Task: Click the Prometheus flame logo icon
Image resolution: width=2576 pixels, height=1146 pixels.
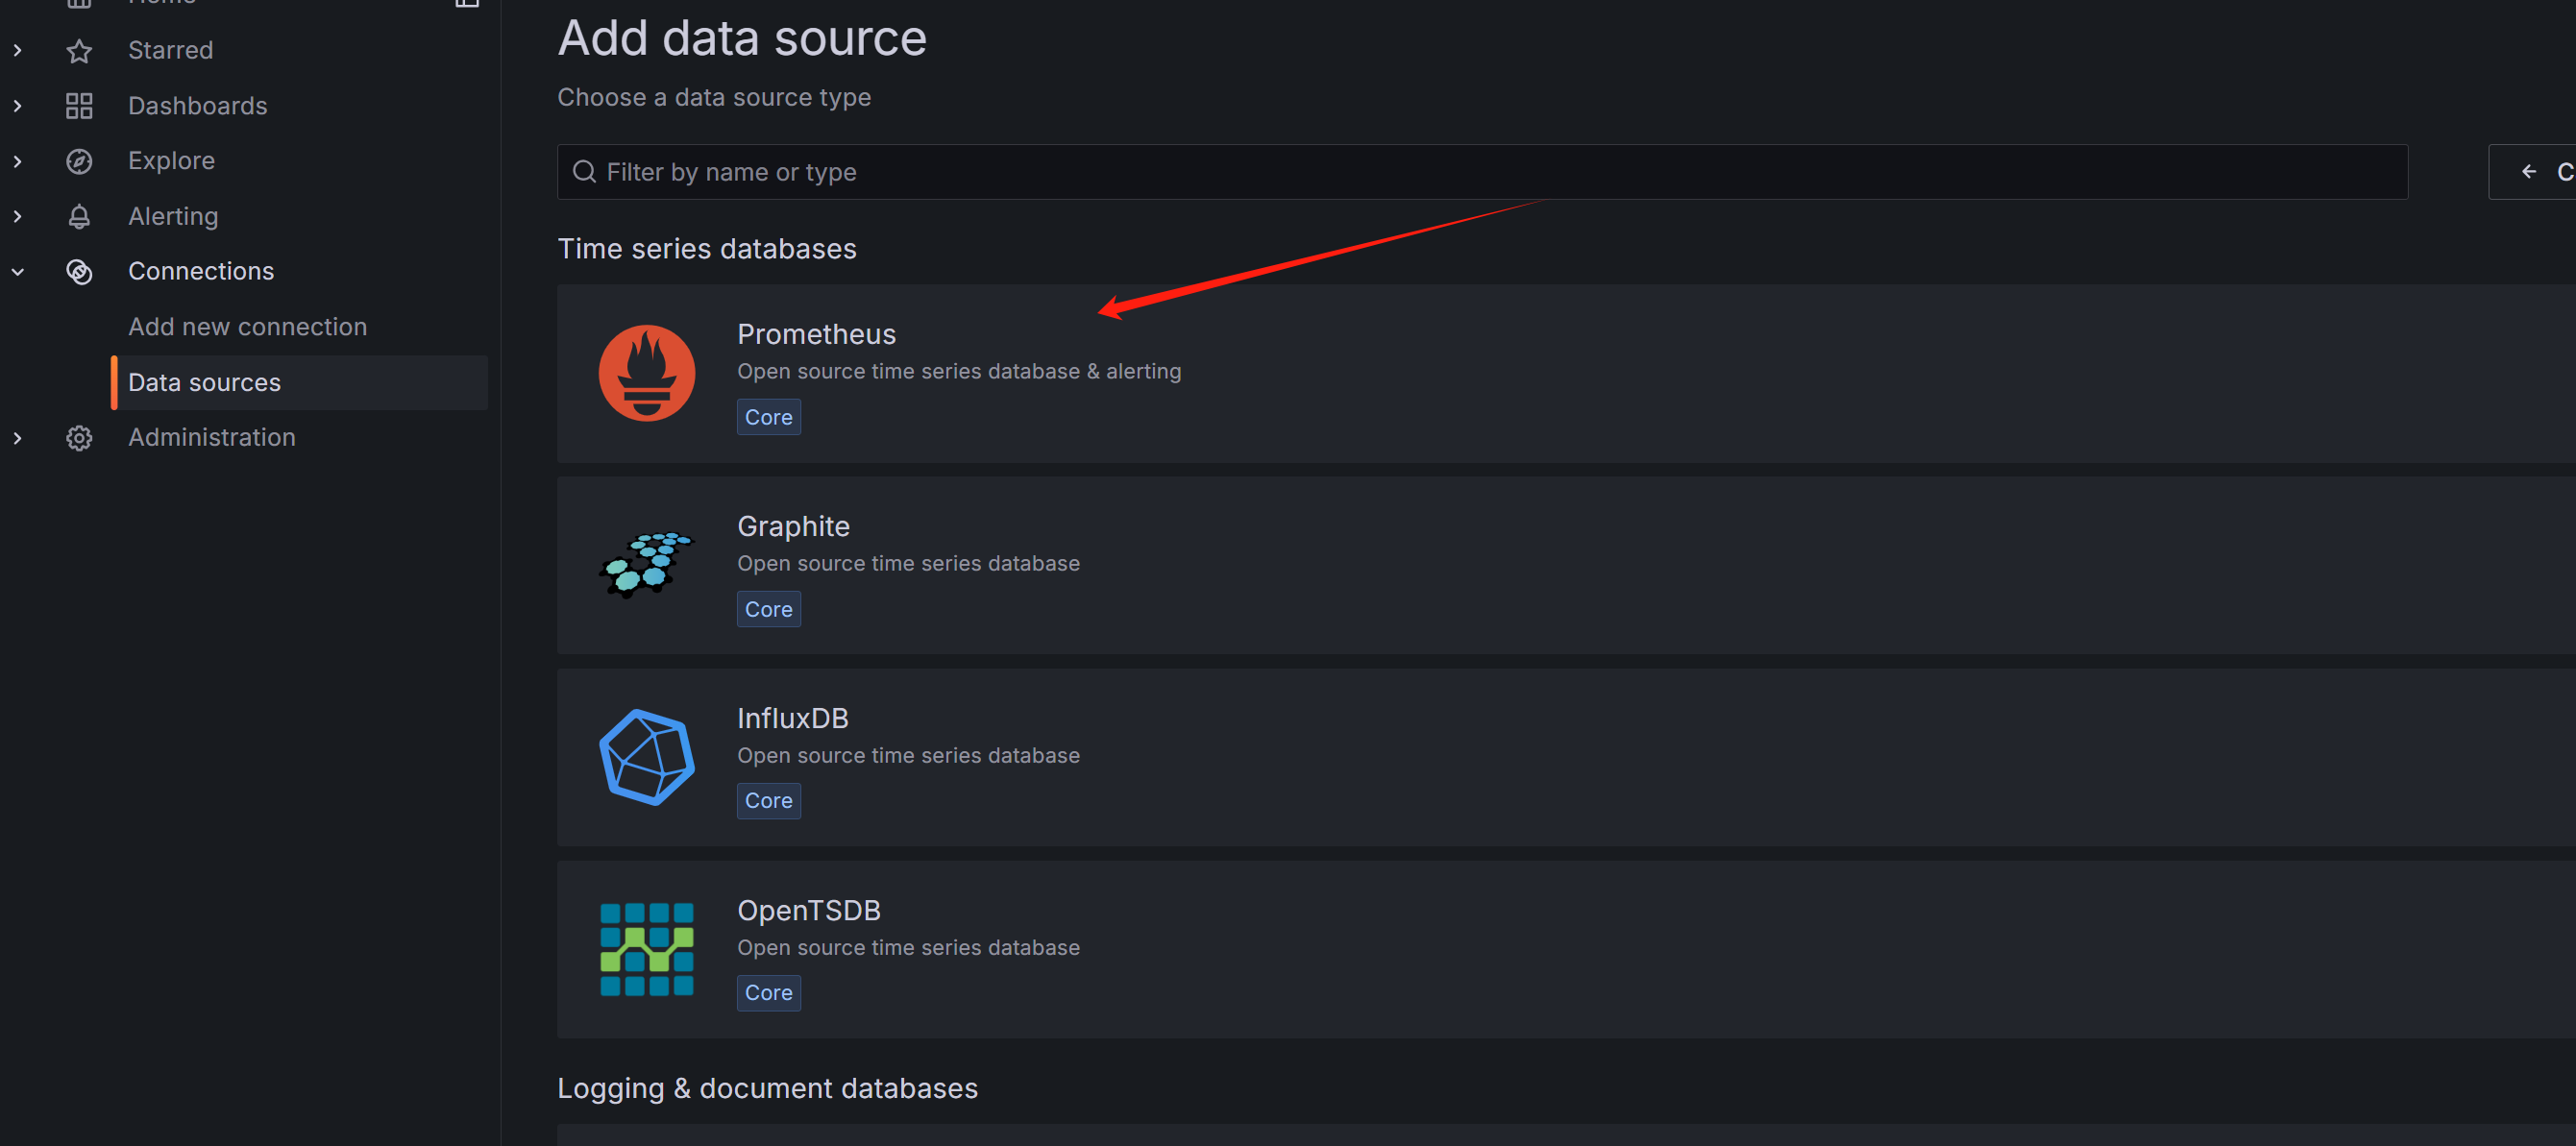Action: coord(646,373)
